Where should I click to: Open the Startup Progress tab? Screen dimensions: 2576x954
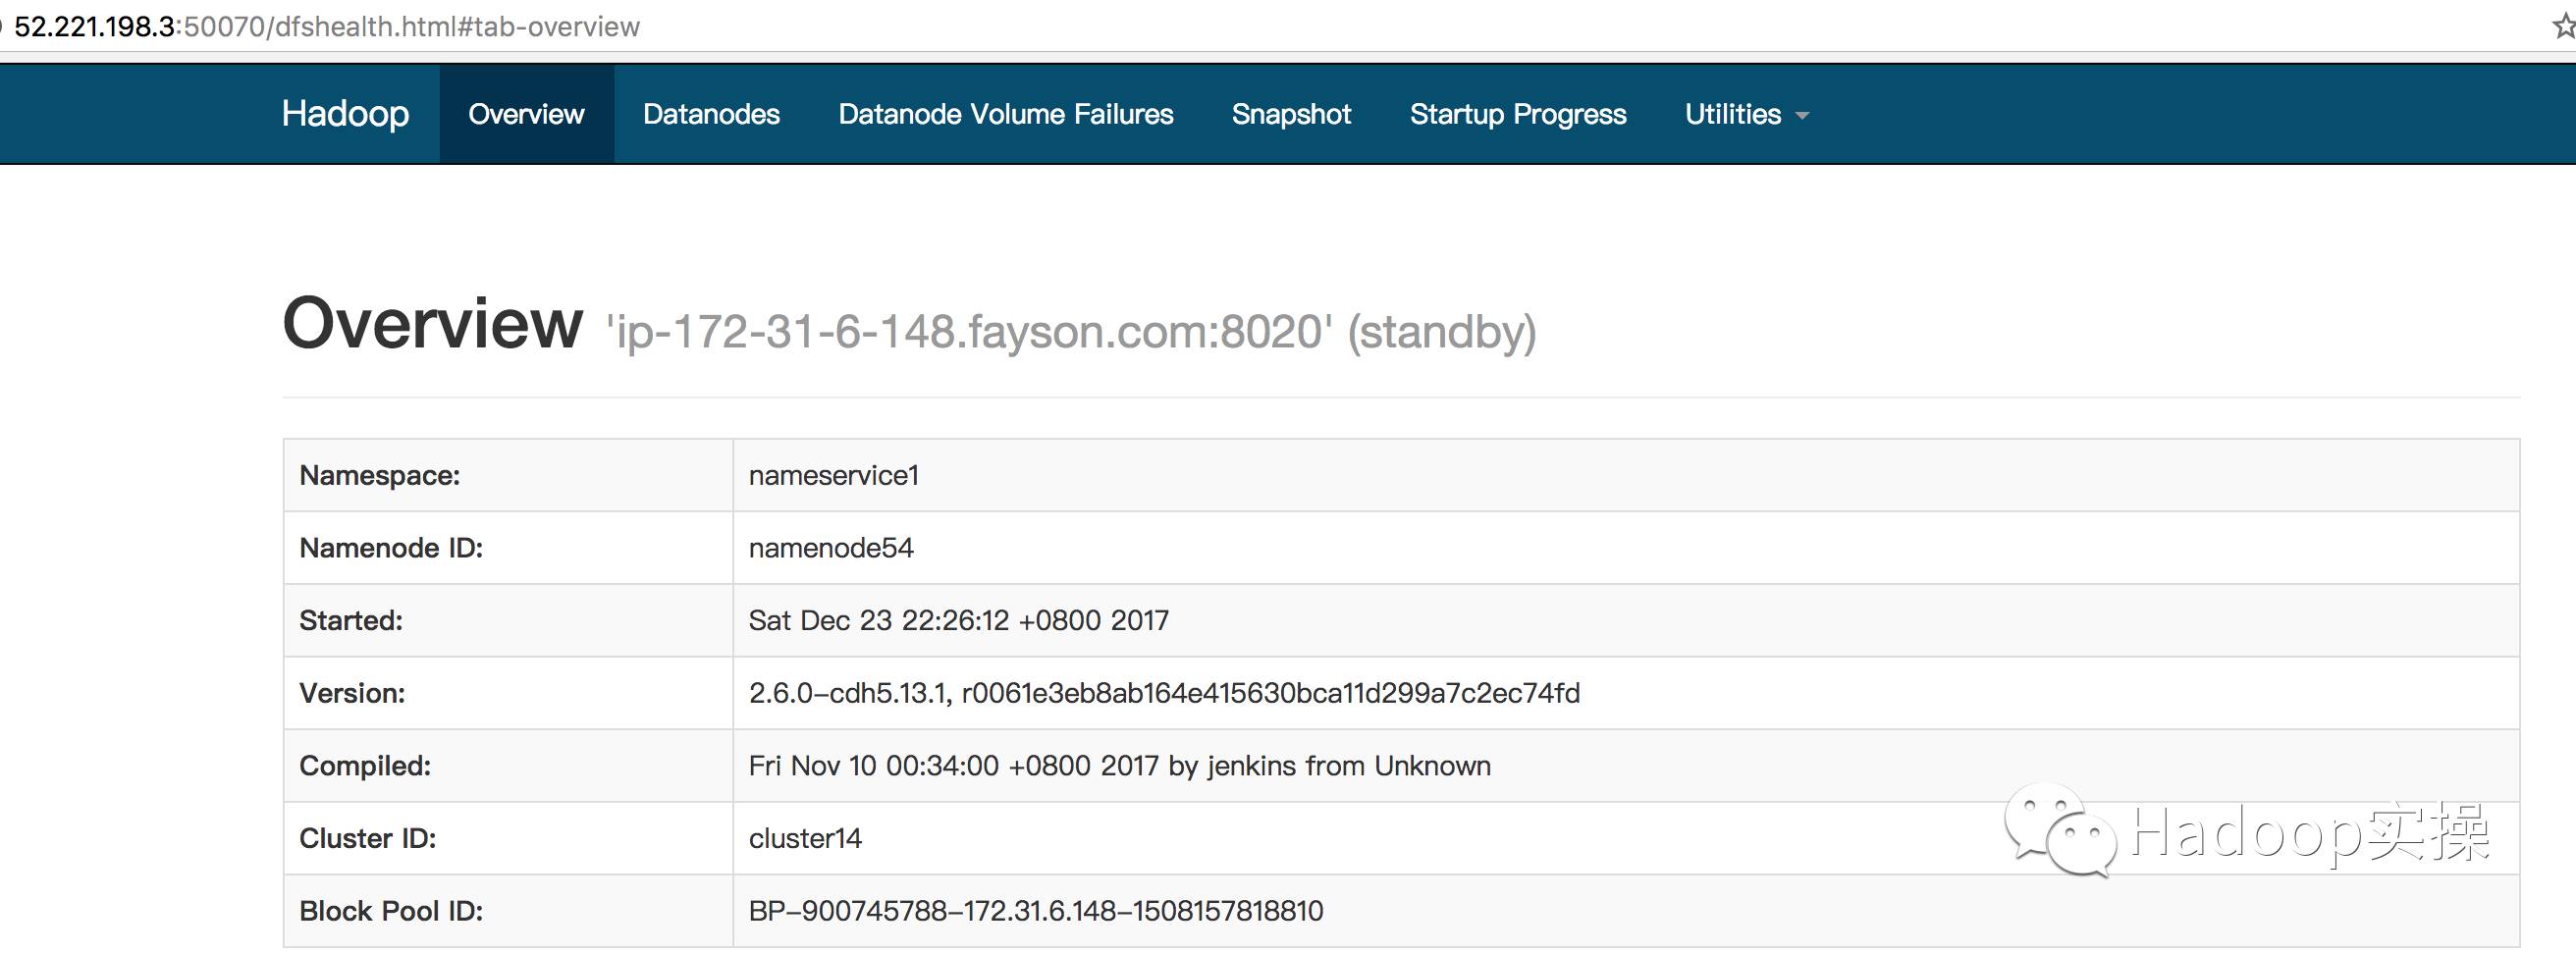(1517, 115)
